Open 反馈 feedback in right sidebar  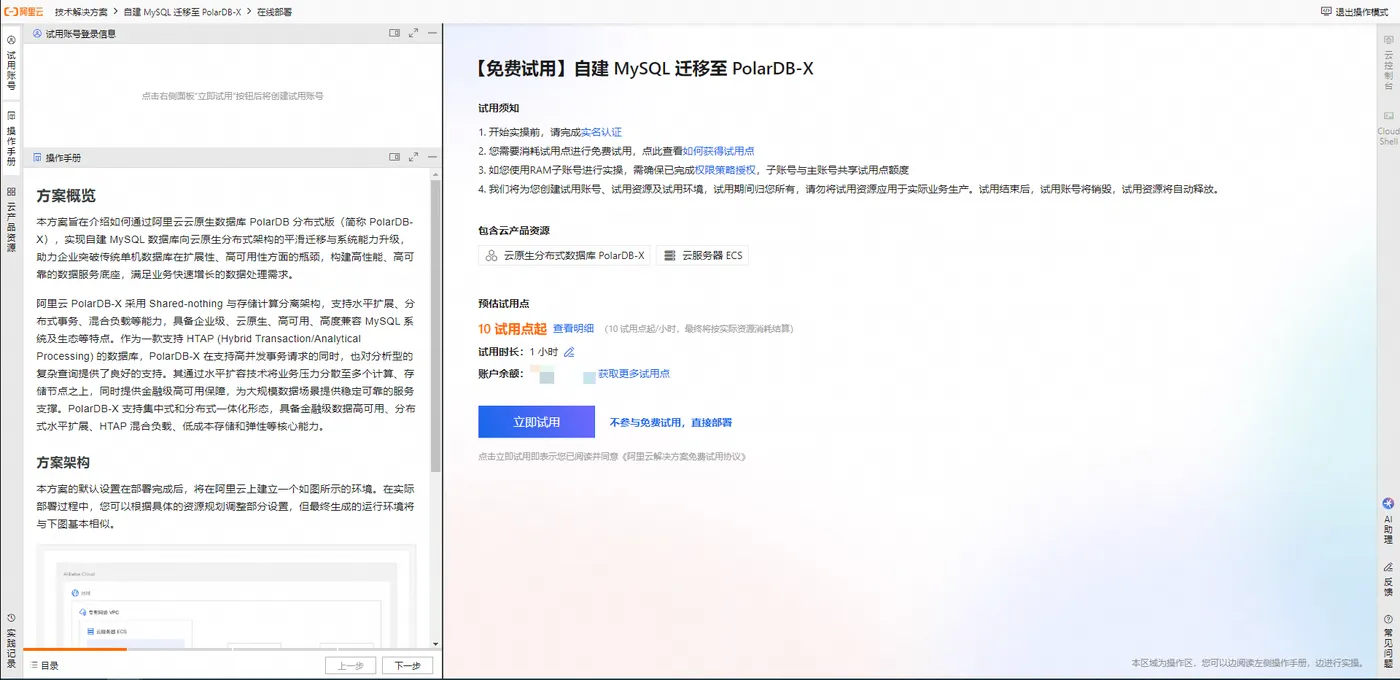[x=1388, y=579]
